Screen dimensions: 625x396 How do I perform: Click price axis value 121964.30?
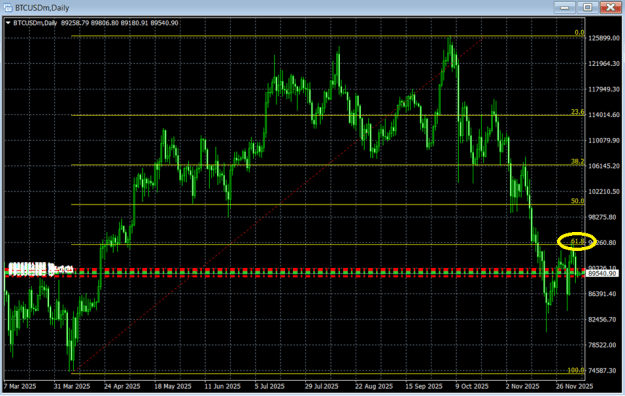click(604, 64)
